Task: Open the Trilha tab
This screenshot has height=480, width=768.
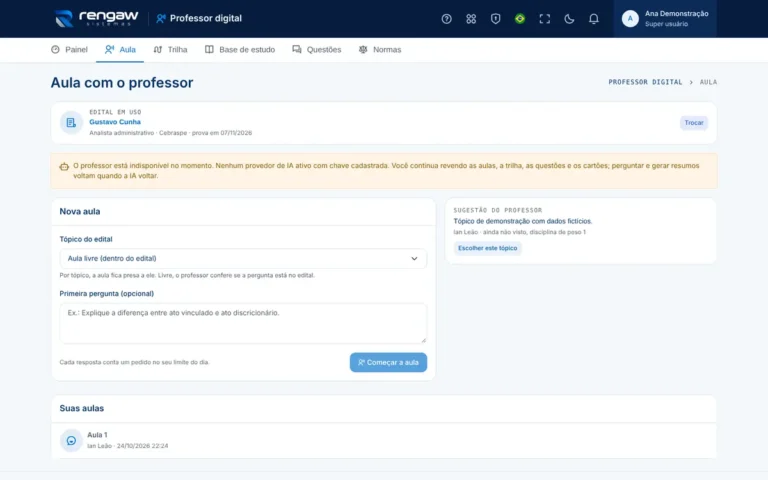Action: [x=170, y=49]
